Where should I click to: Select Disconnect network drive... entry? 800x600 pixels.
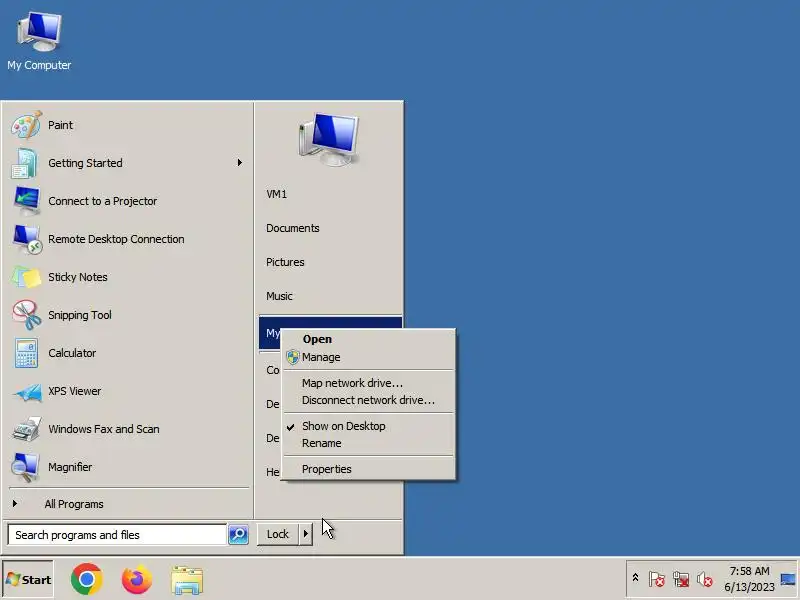(368, 401)
